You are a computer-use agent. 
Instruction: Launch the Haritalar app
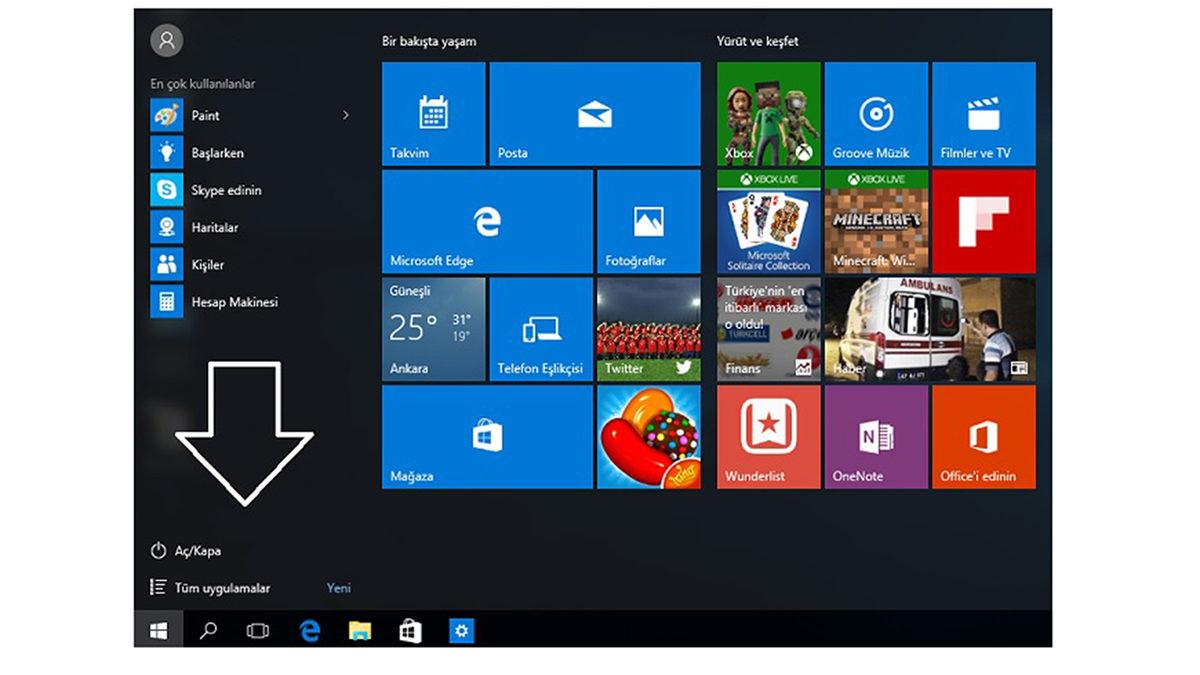tap(214, 227)
